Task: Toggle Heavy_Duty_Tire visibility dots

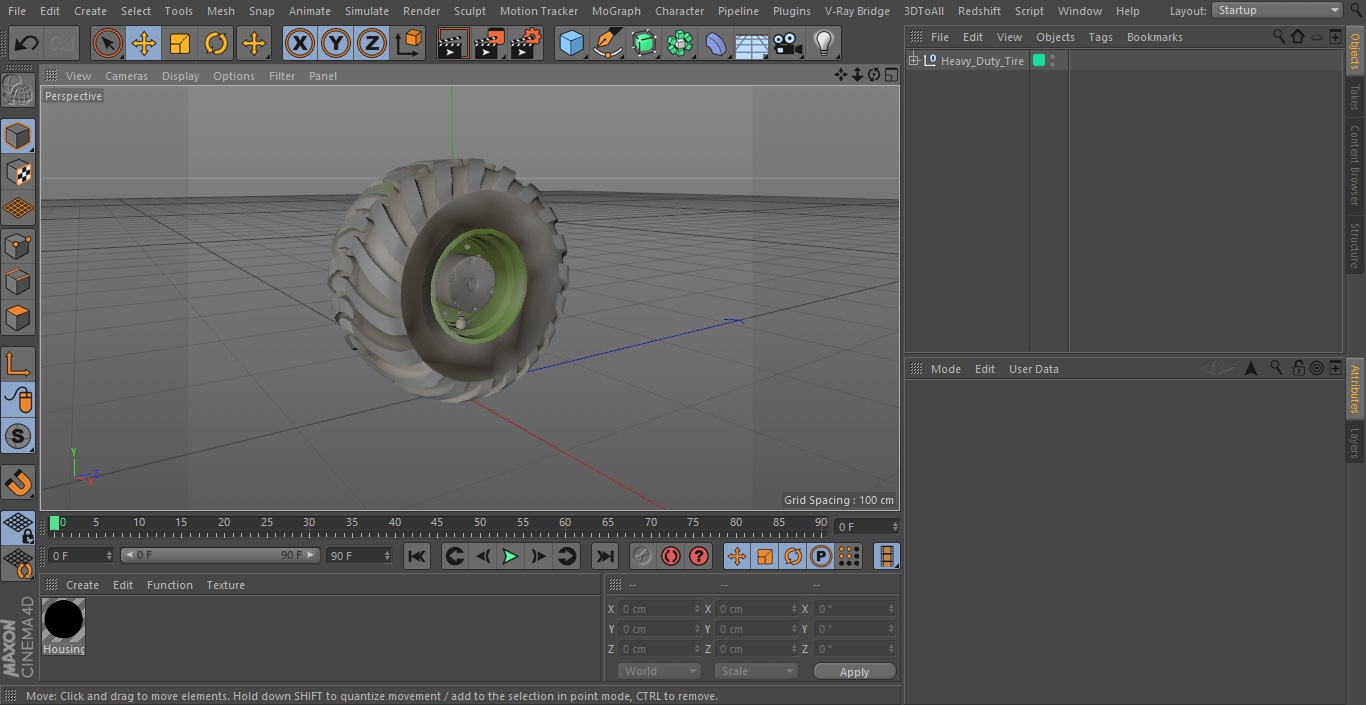Action: click(x=1053, y=61)
